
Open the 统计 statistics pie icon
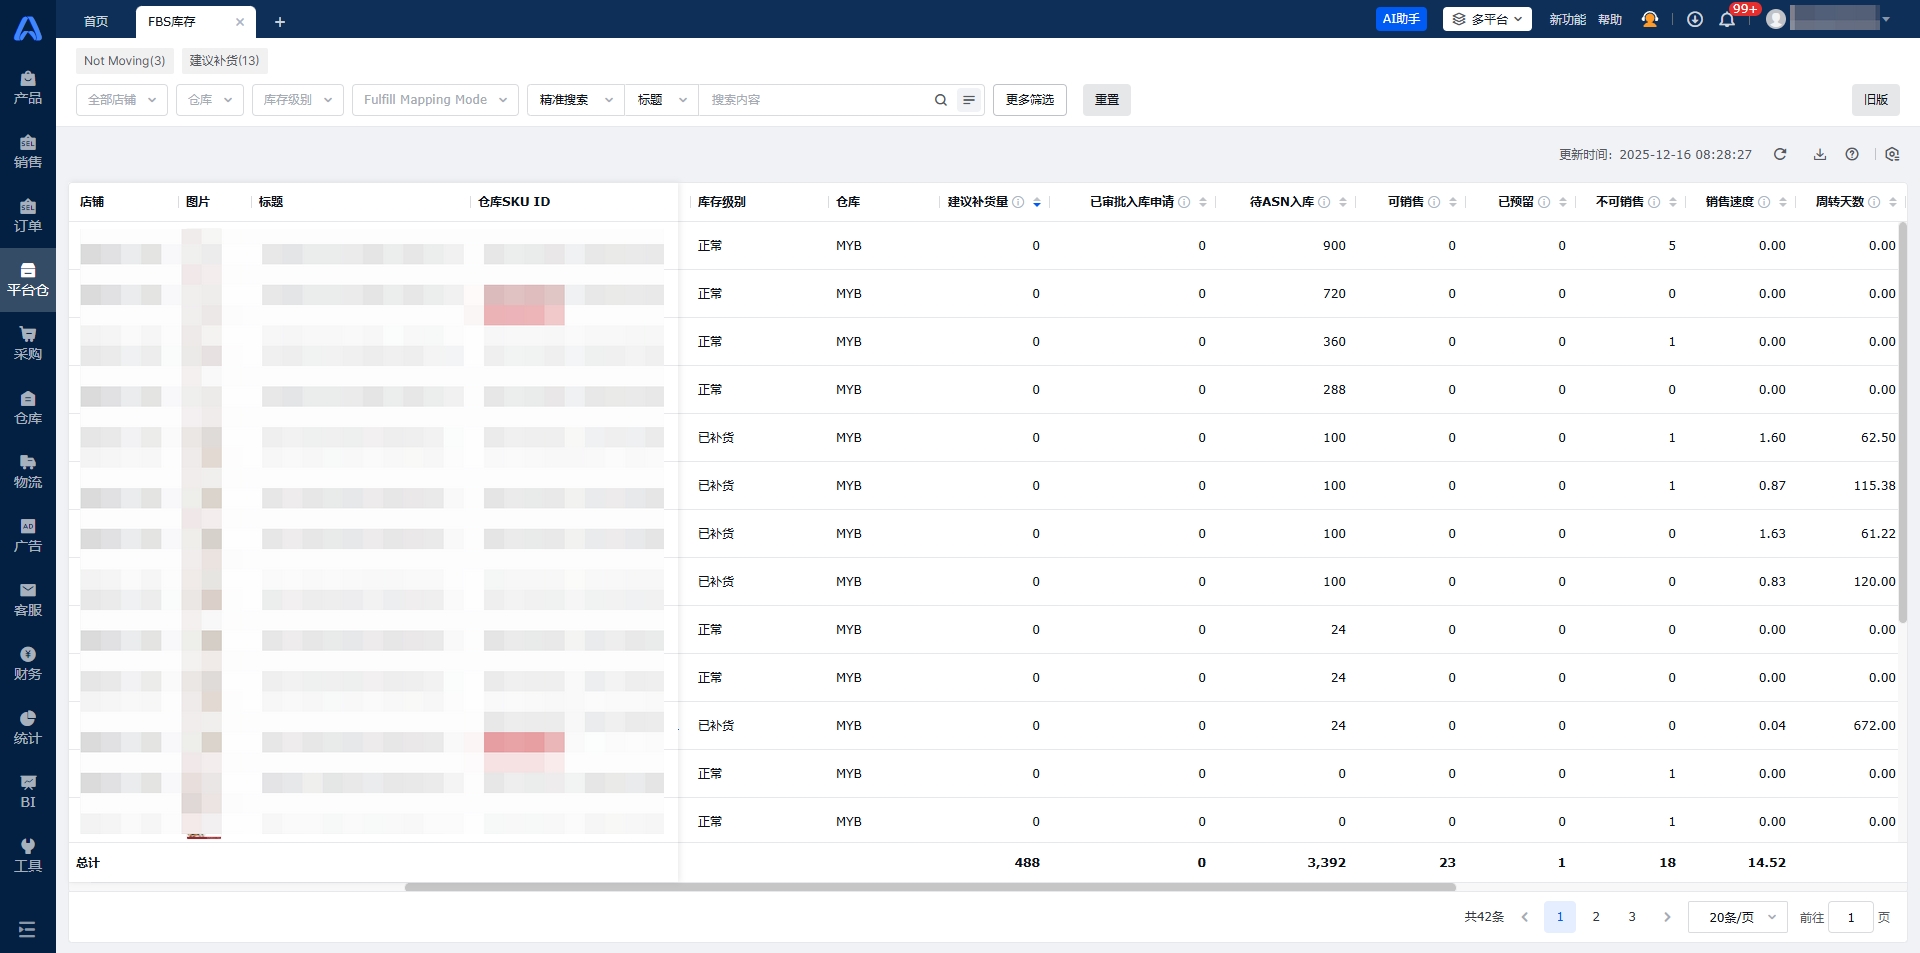[x=28, y=727]
